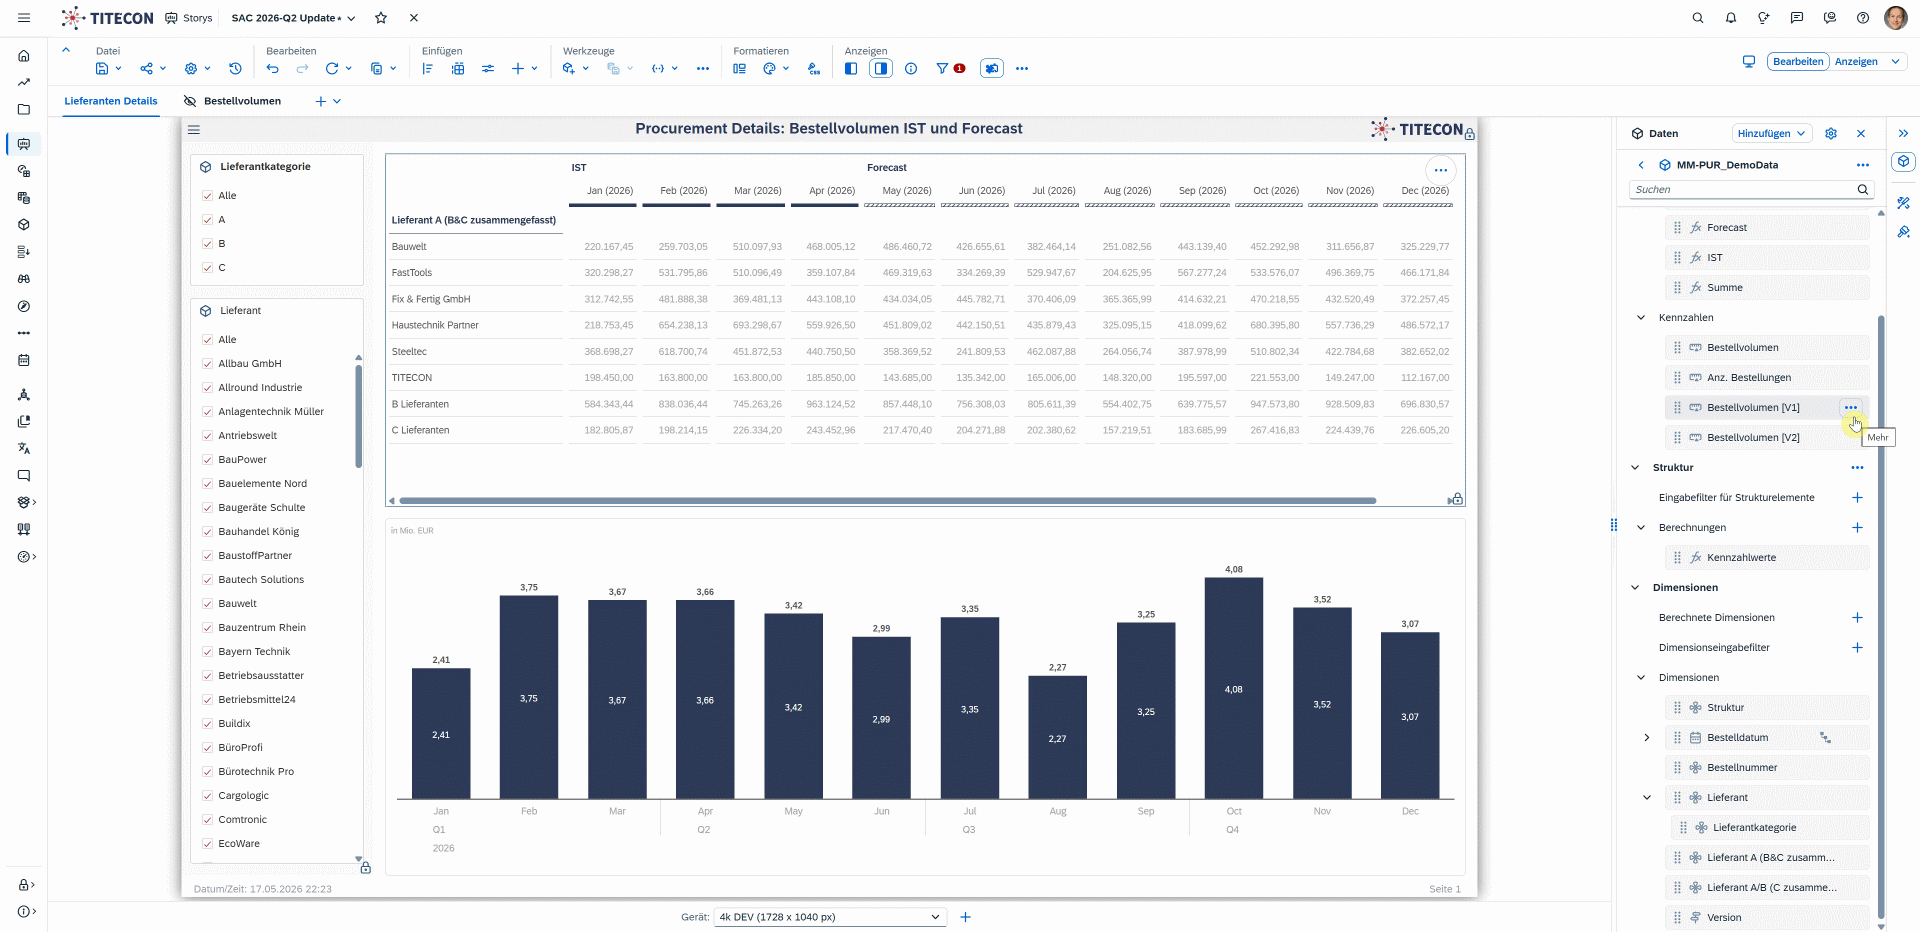This screenshot has width=1920, height=932.
Task: Open the main hamburger navigation menu
Action: (x=24, y=18)
